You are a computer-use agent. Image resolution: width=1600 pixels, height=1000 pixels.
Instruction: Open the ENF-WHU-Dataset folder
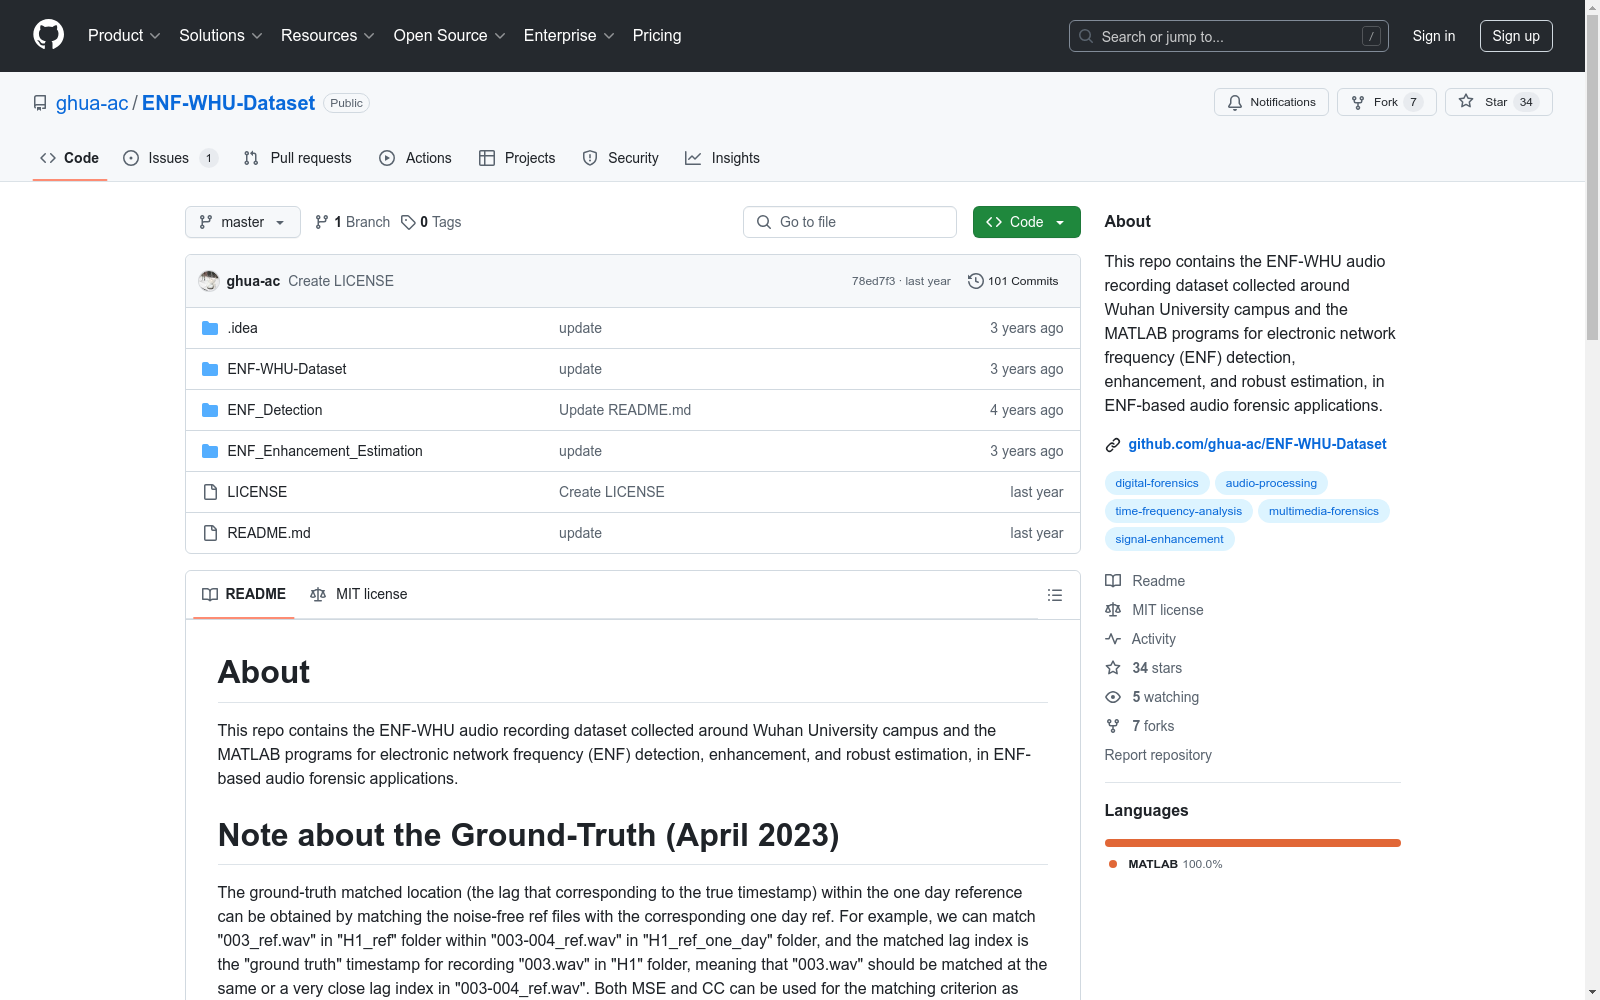(287, 369)
